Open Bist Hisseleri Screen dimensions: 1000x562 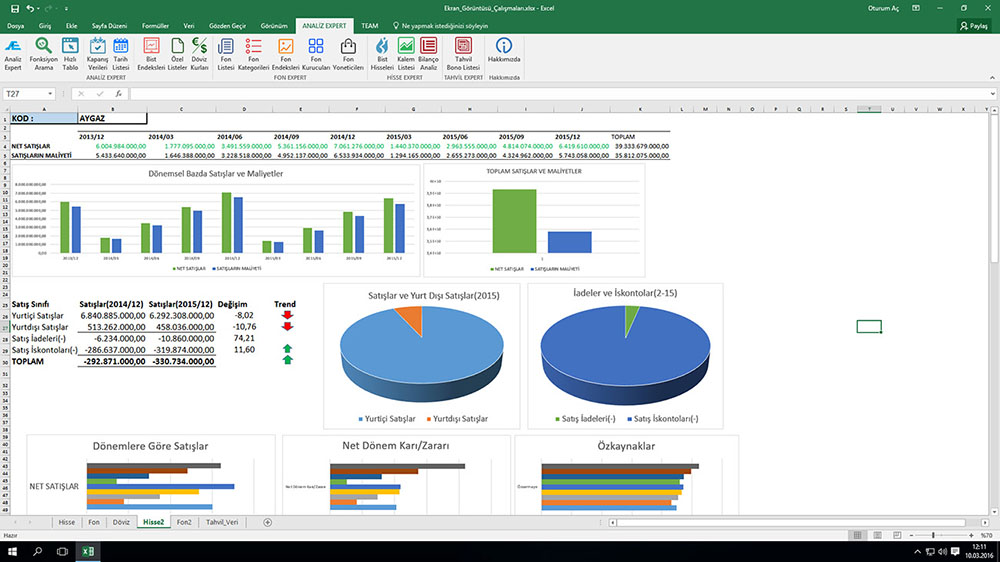pos(382,54)
